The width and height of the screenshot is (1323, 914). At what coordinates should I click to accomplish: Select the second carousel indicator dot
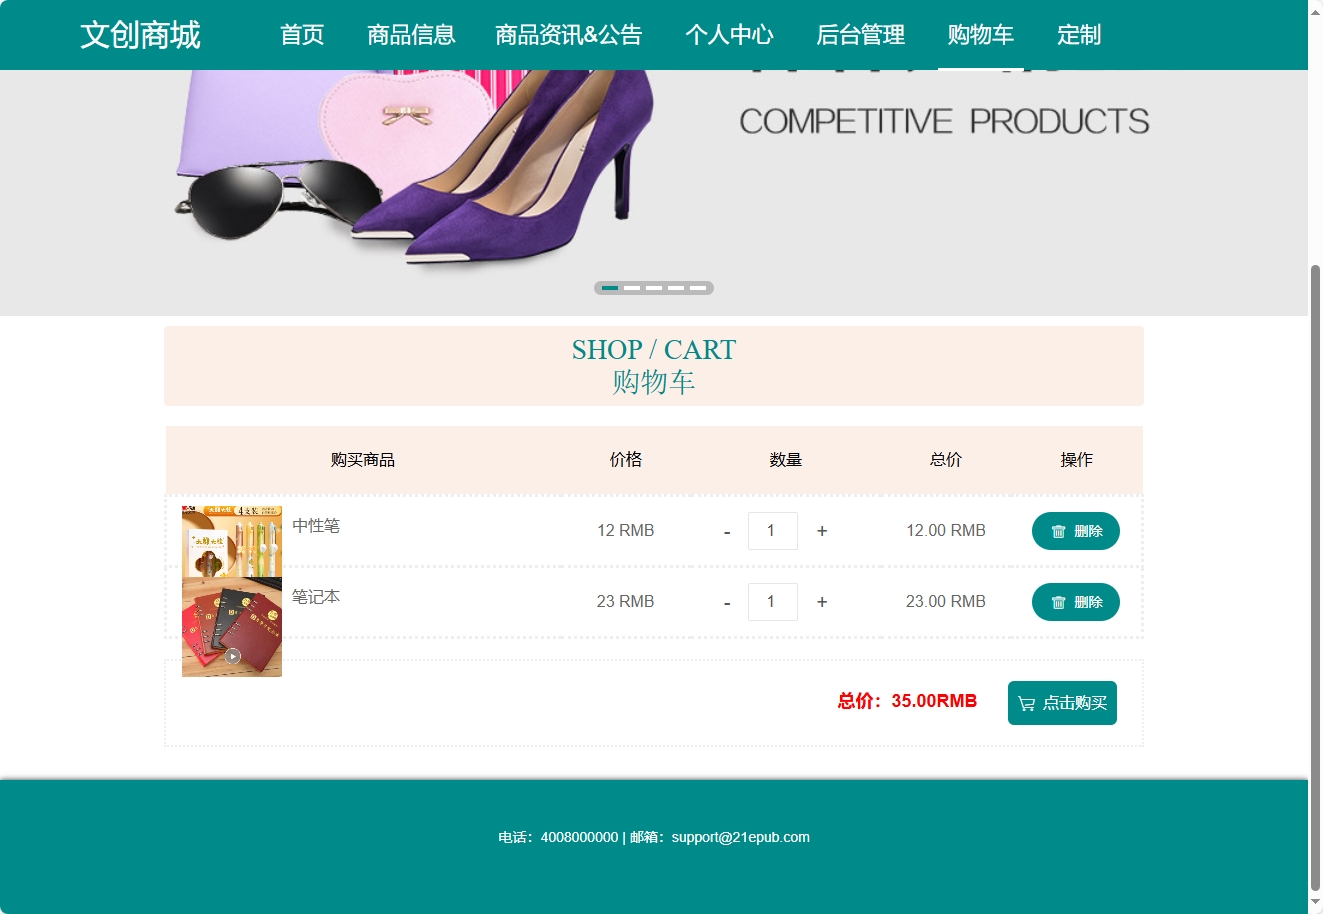click(634, 287)
